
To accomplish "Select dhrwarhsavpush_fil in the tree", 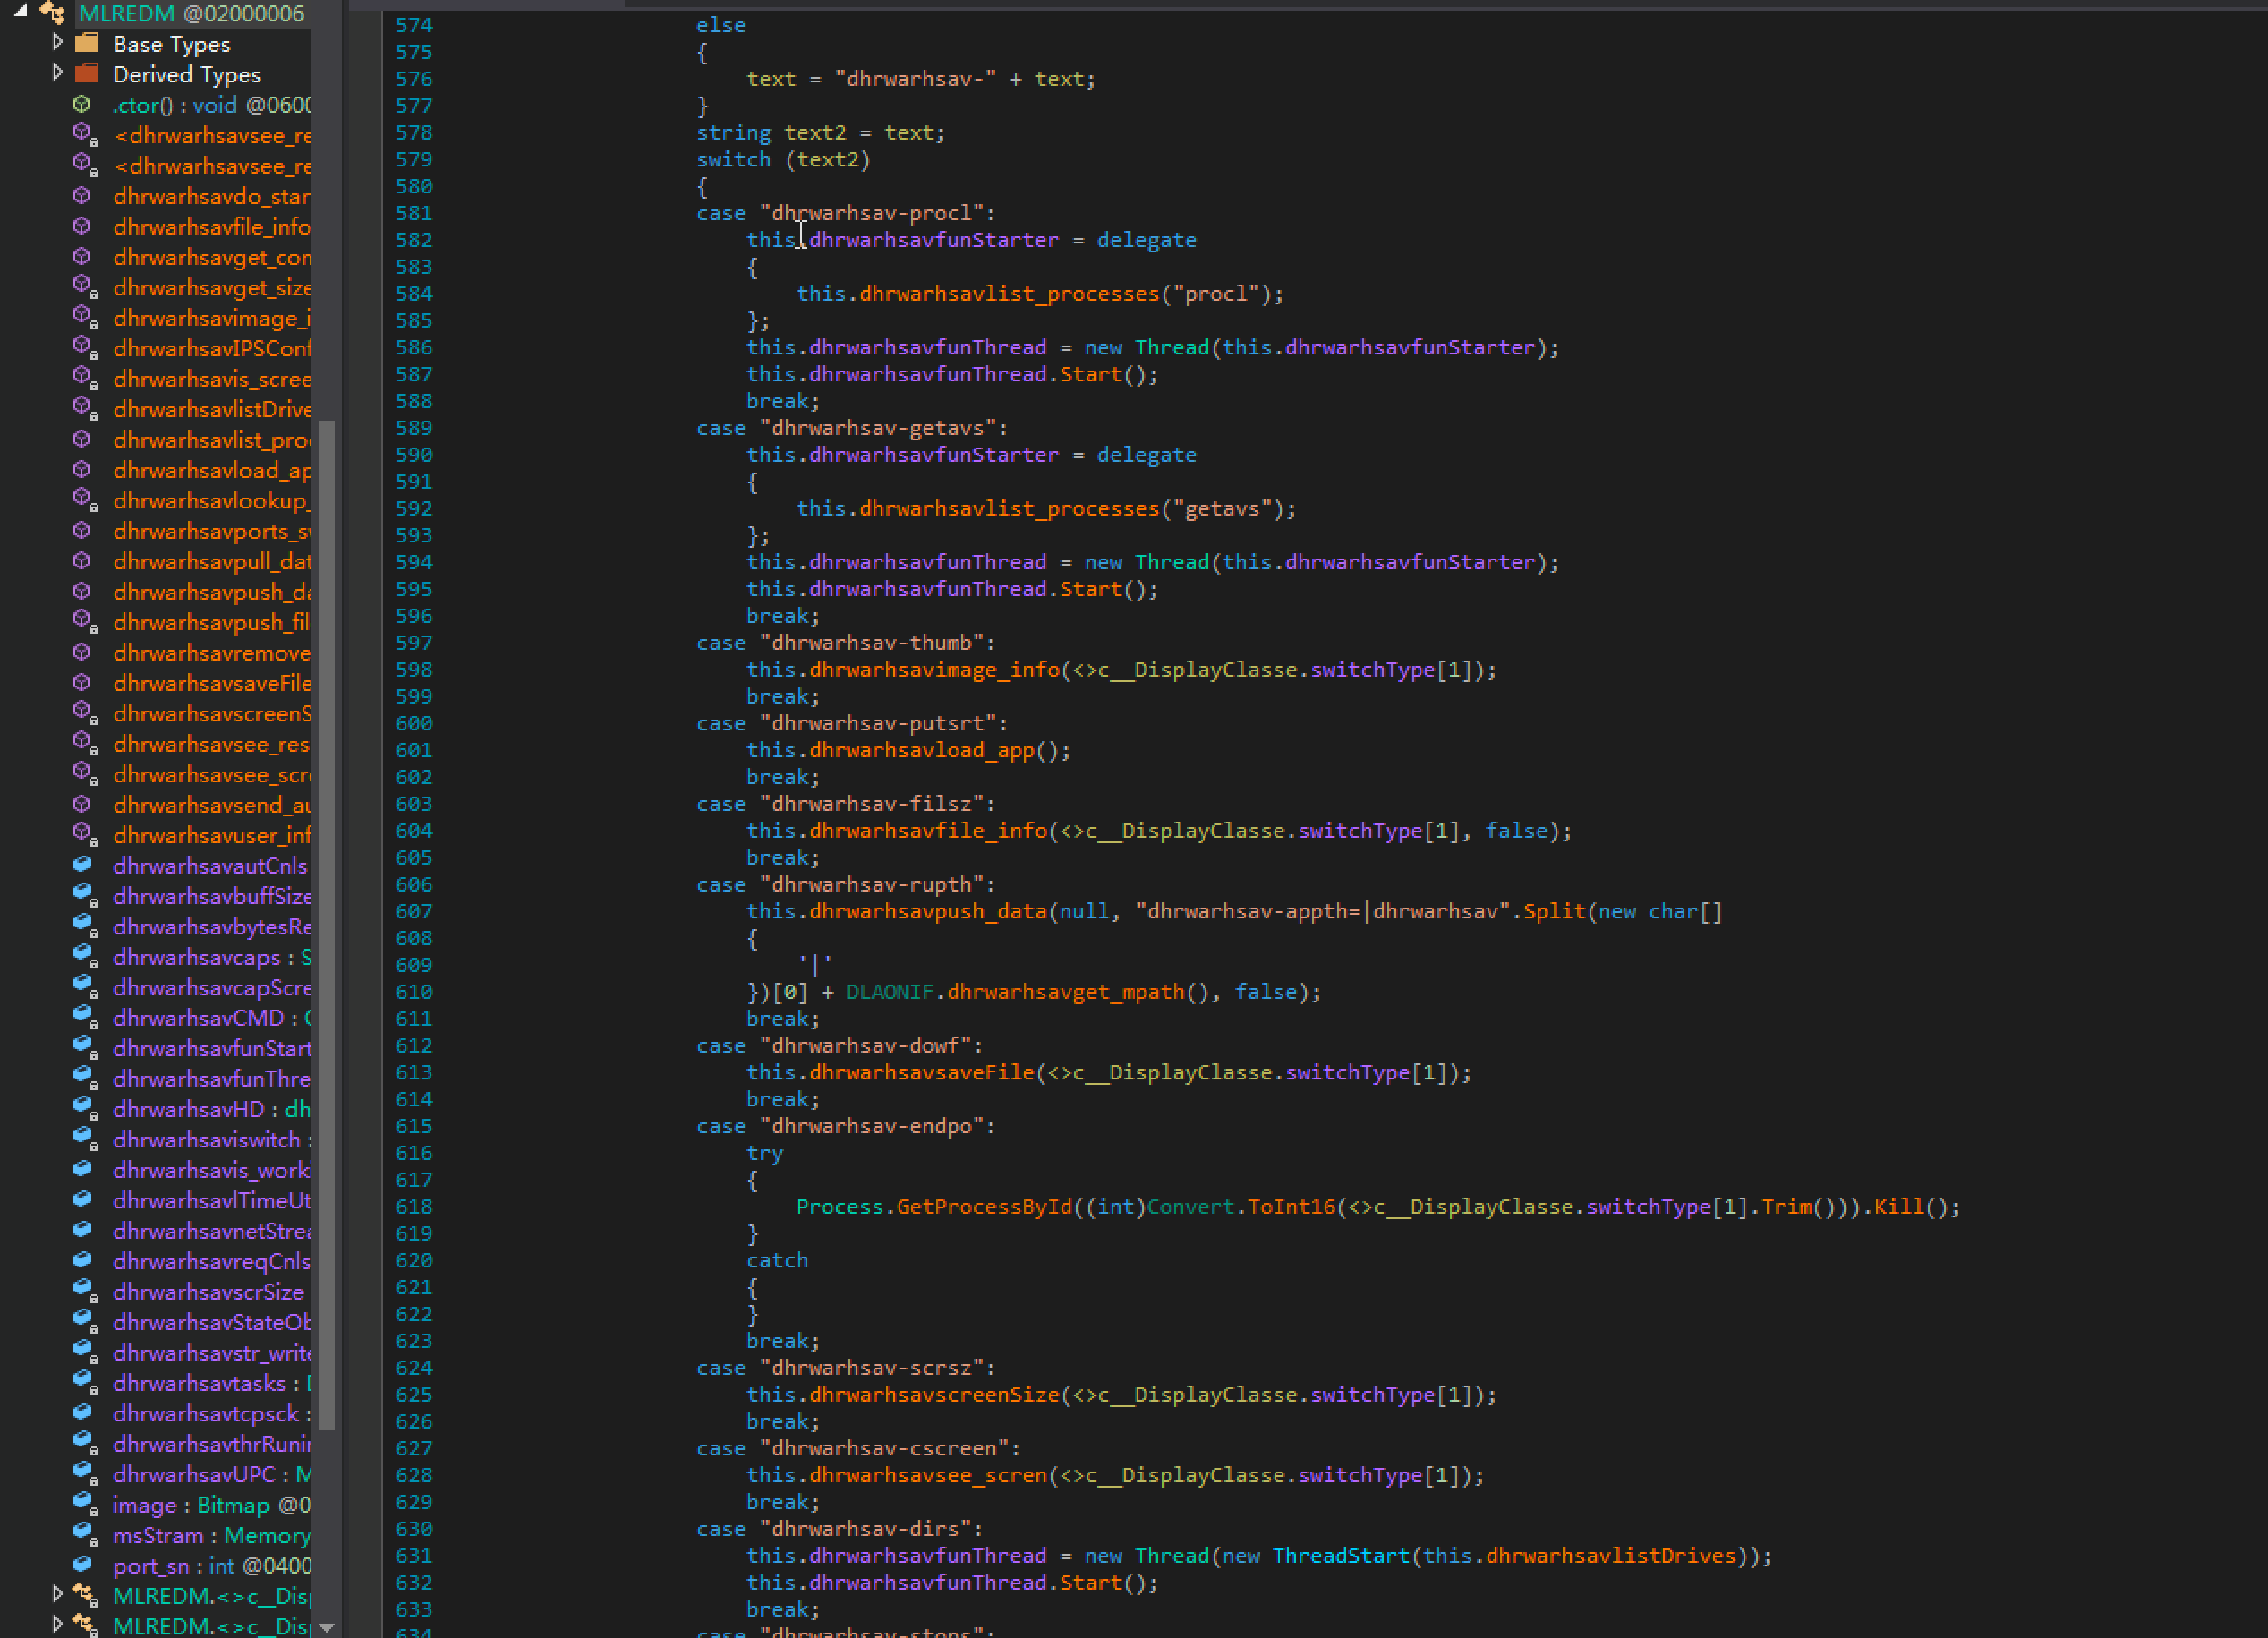I will point(211,622).
